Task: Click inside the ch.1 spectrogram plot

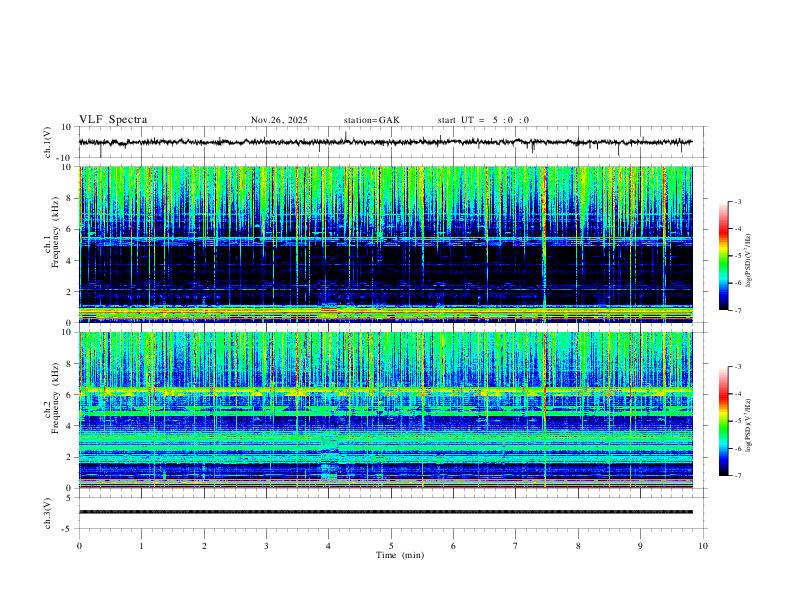Action: tap(385, 244)
